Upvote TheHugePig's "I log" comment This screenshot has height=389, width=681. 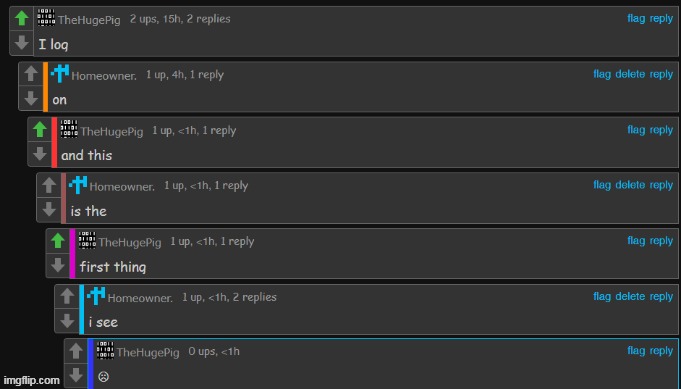point(21,19)
